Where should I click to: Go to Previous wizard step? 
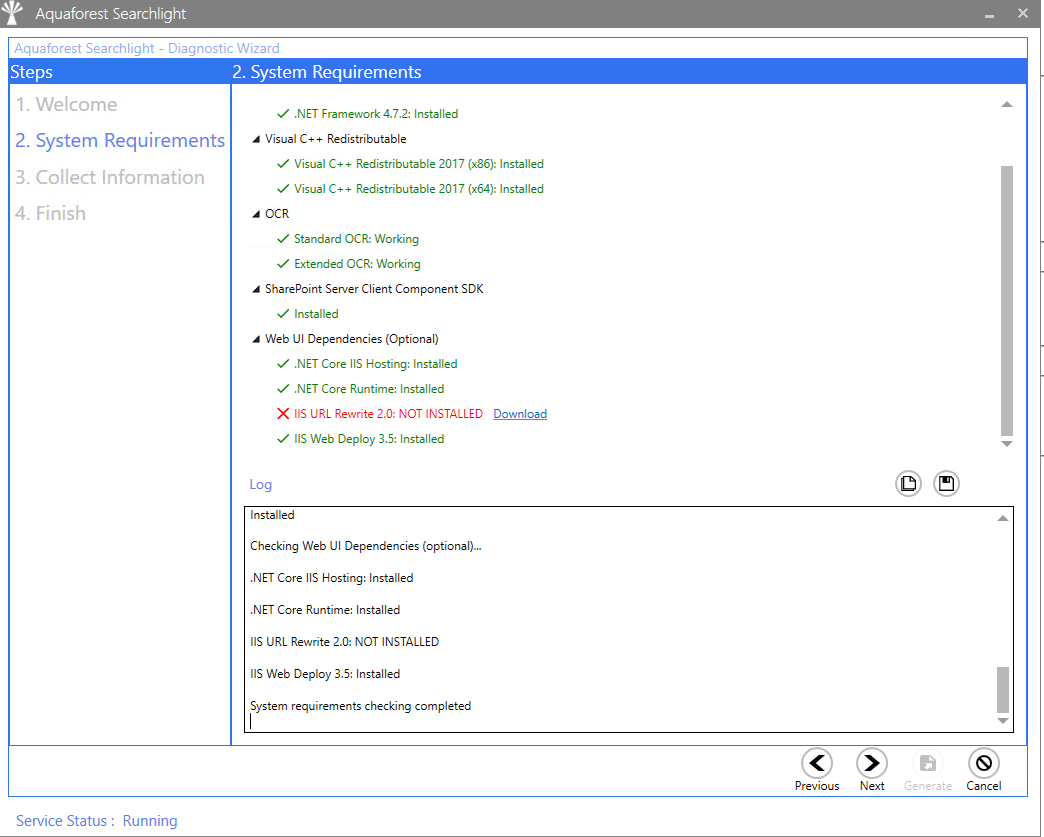[817, 764]
